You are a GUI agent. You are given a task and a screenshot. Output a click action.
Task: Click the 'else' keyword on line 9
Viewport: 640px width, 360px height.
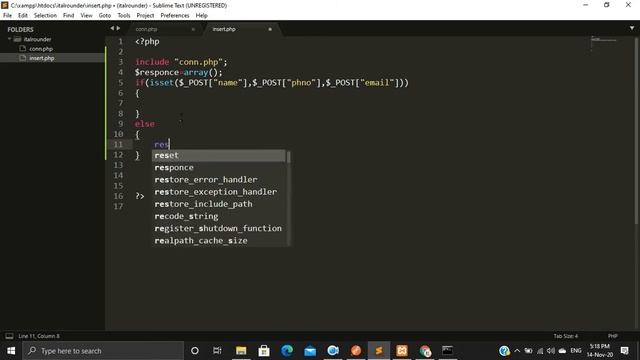(x=144, y=124)
